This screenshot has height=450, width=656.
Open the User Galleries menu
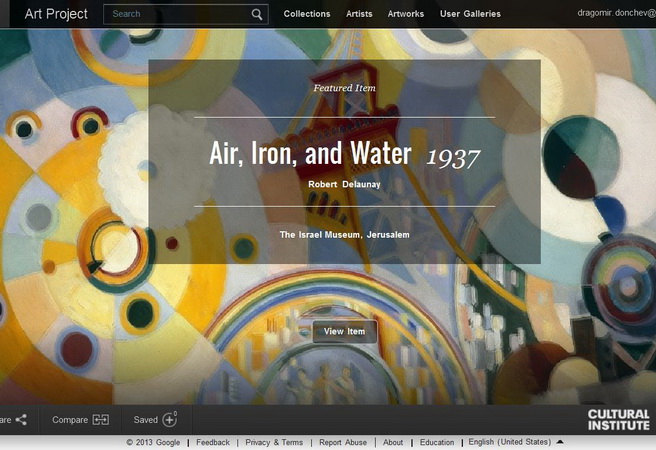pyautogui.click(x=470, y=14)
